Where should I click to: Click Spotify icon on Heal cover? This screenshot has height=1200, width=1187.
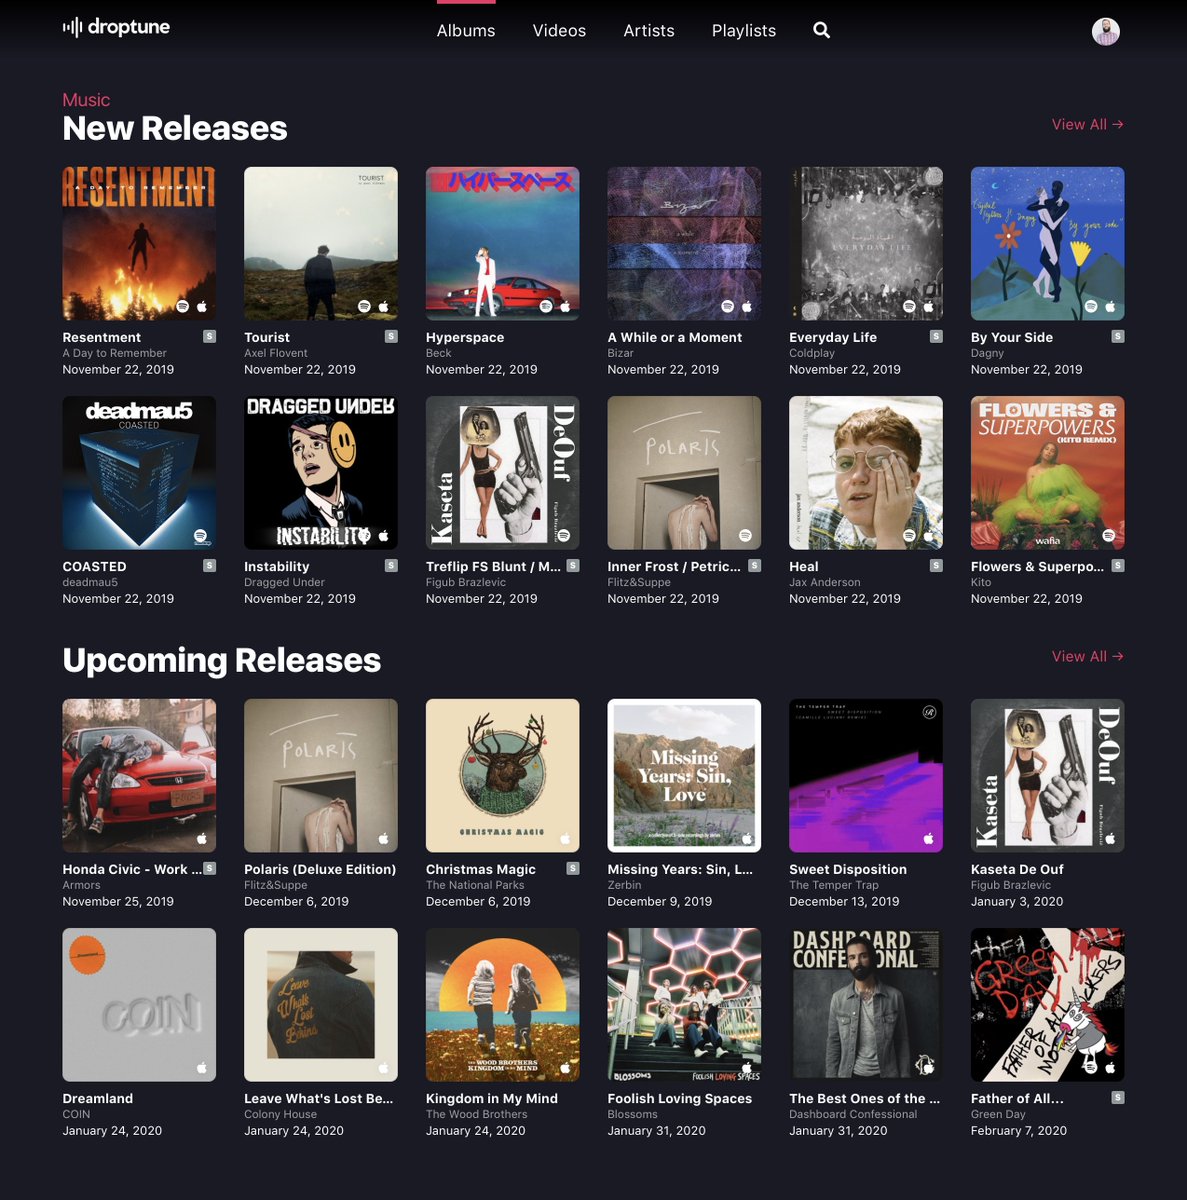coord(909,536)
